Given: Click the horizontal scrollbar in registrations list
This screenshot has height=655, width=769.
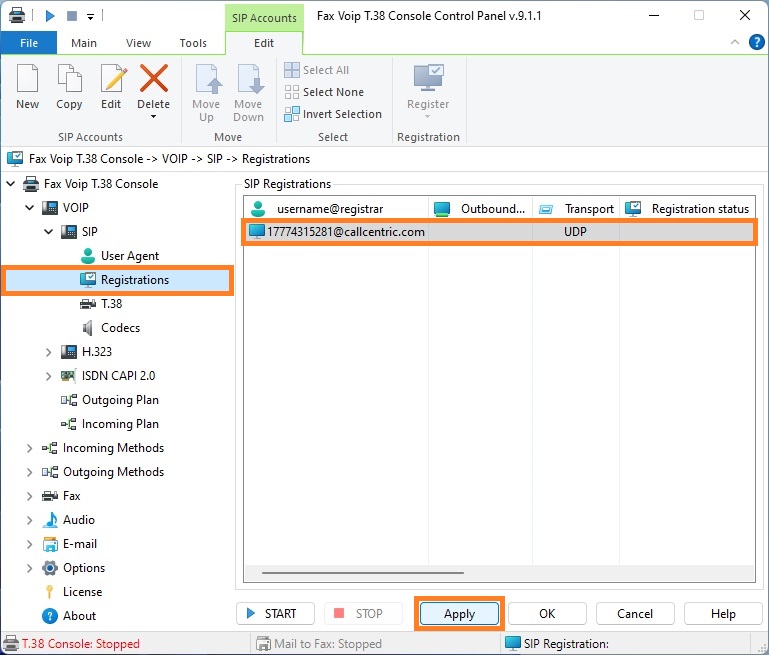Looking at the screenshot, I should pos(363,572).
